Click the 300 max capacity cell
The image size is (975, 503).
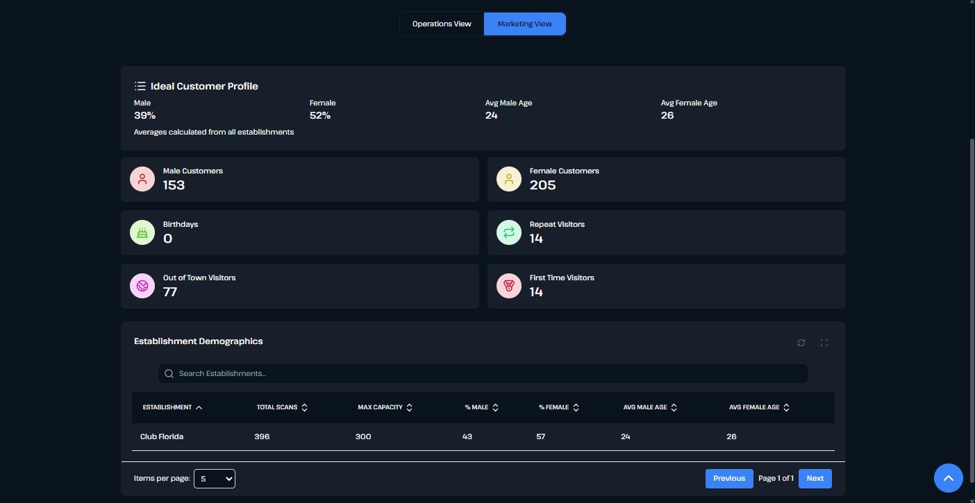(363, 437)
